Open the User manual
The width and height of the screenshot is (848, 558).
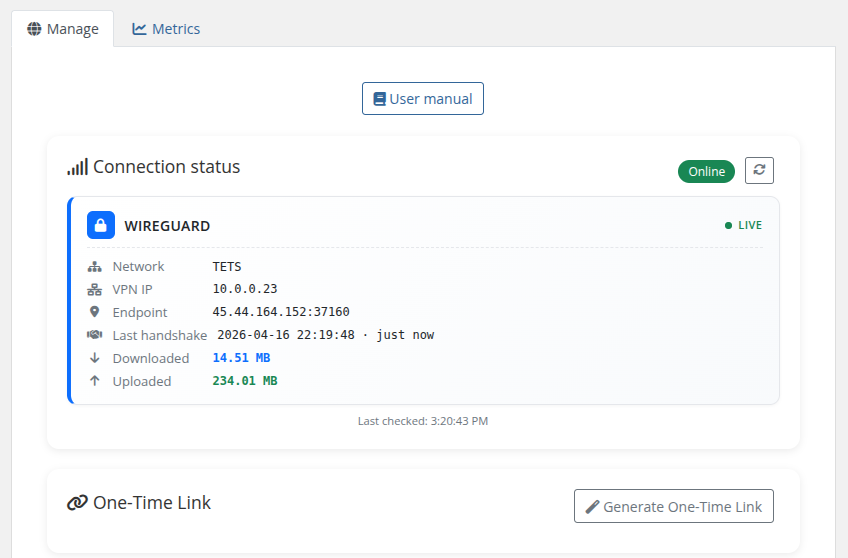pyautogui.click(x=423, y=99)
